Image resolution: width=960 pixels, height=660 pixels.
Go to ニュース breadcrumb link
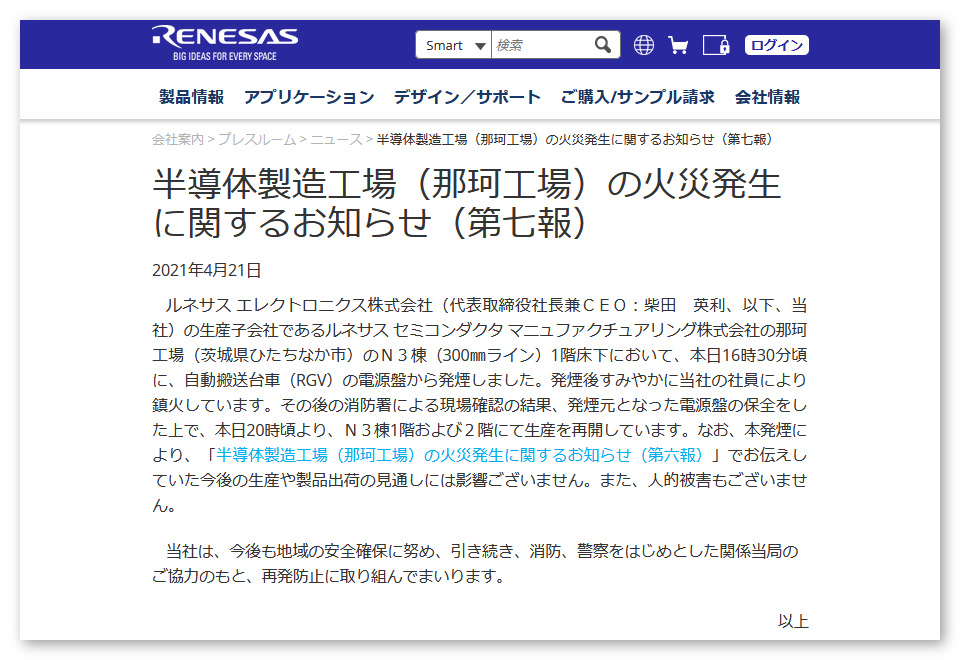click(336, 140)
